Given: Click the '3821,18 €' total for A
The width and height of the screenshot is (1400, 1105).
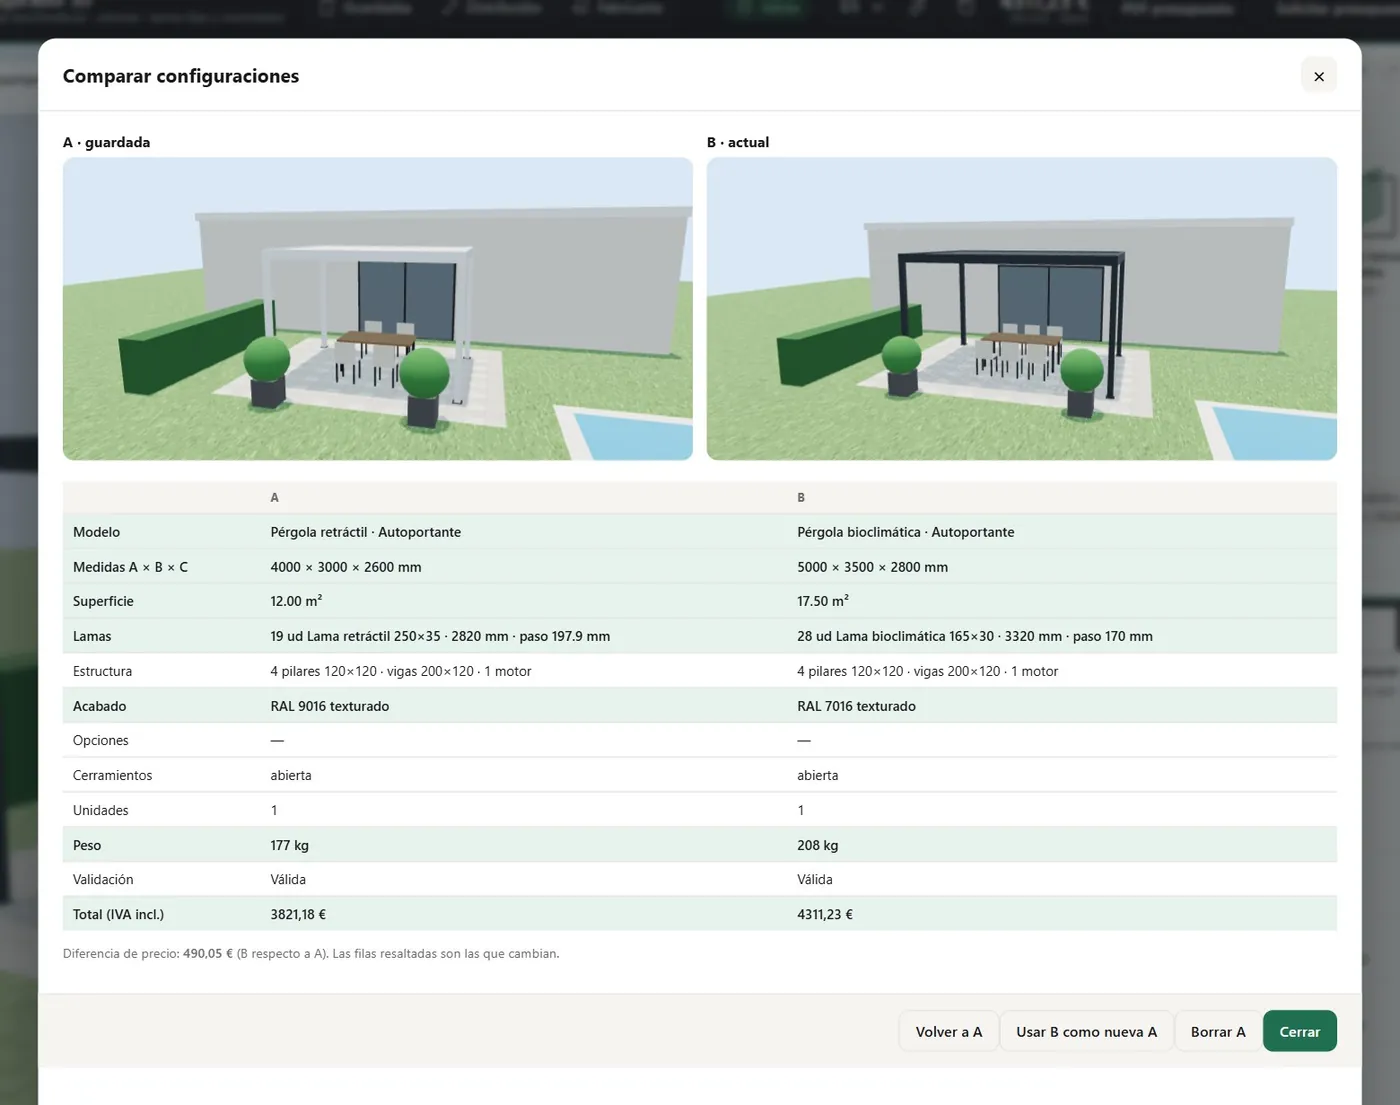Looking at the screenshot, I should [298, 914].
